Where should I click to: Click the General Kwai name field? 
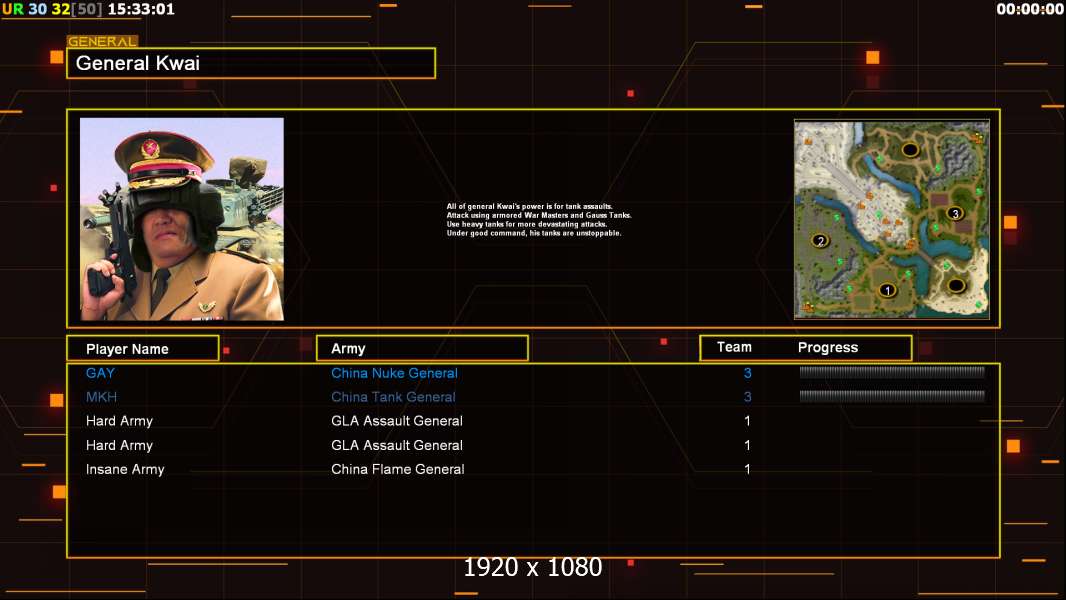[x=251, y=63]
